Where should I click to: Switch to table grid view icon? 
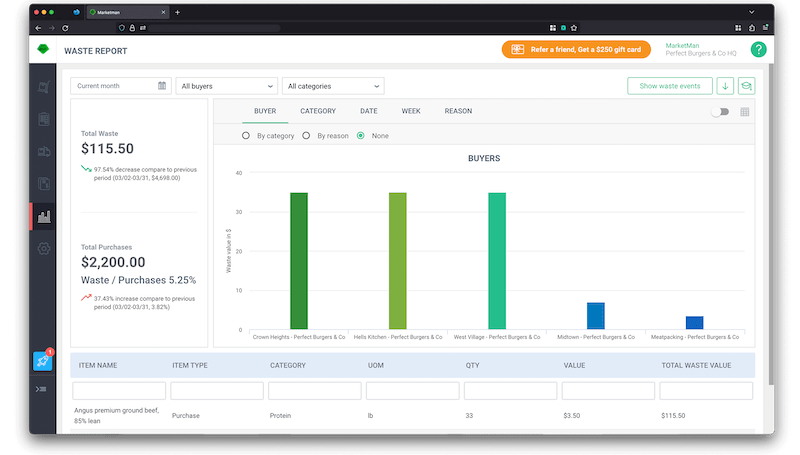pos(744,112)
